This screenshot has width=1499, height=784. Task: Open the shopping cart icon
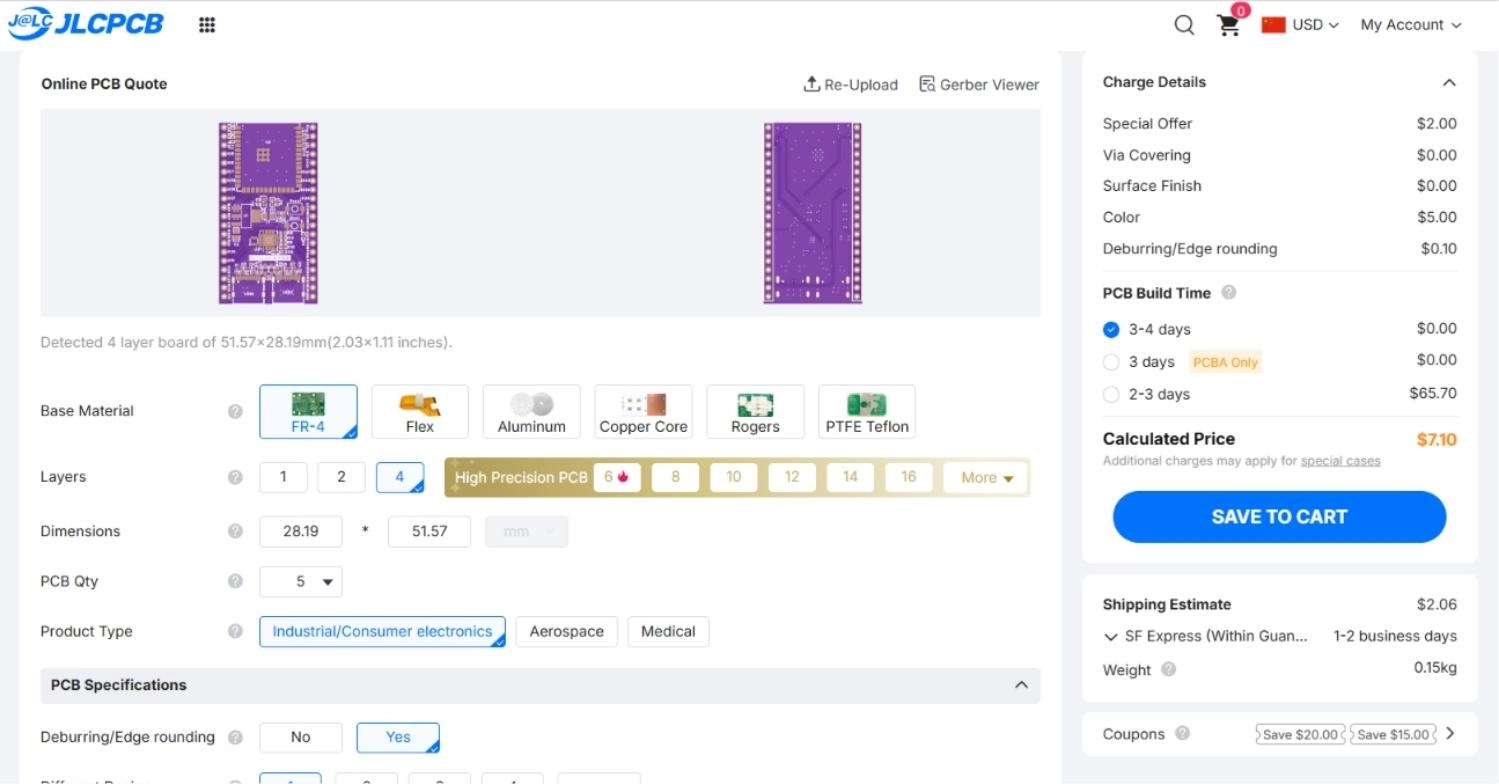1229,25
